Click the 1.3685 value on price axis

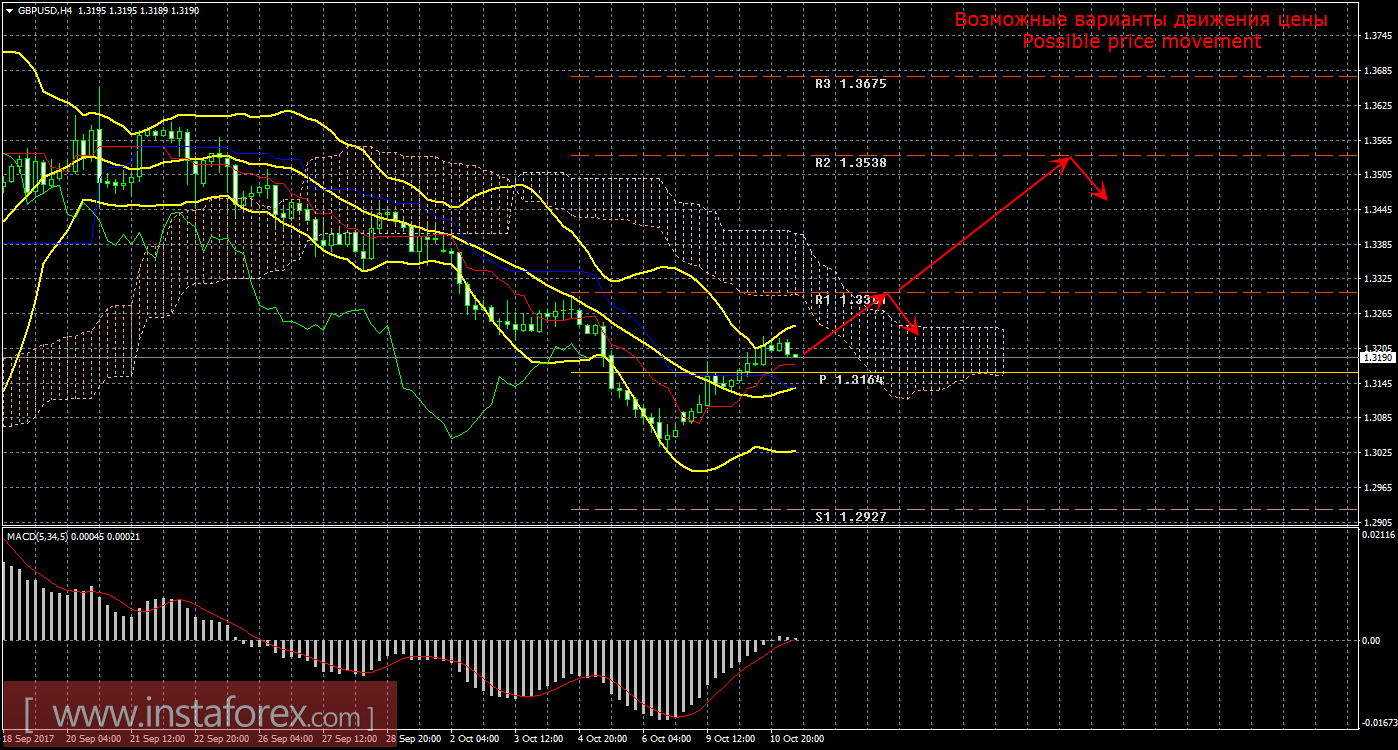(1378, 71)
